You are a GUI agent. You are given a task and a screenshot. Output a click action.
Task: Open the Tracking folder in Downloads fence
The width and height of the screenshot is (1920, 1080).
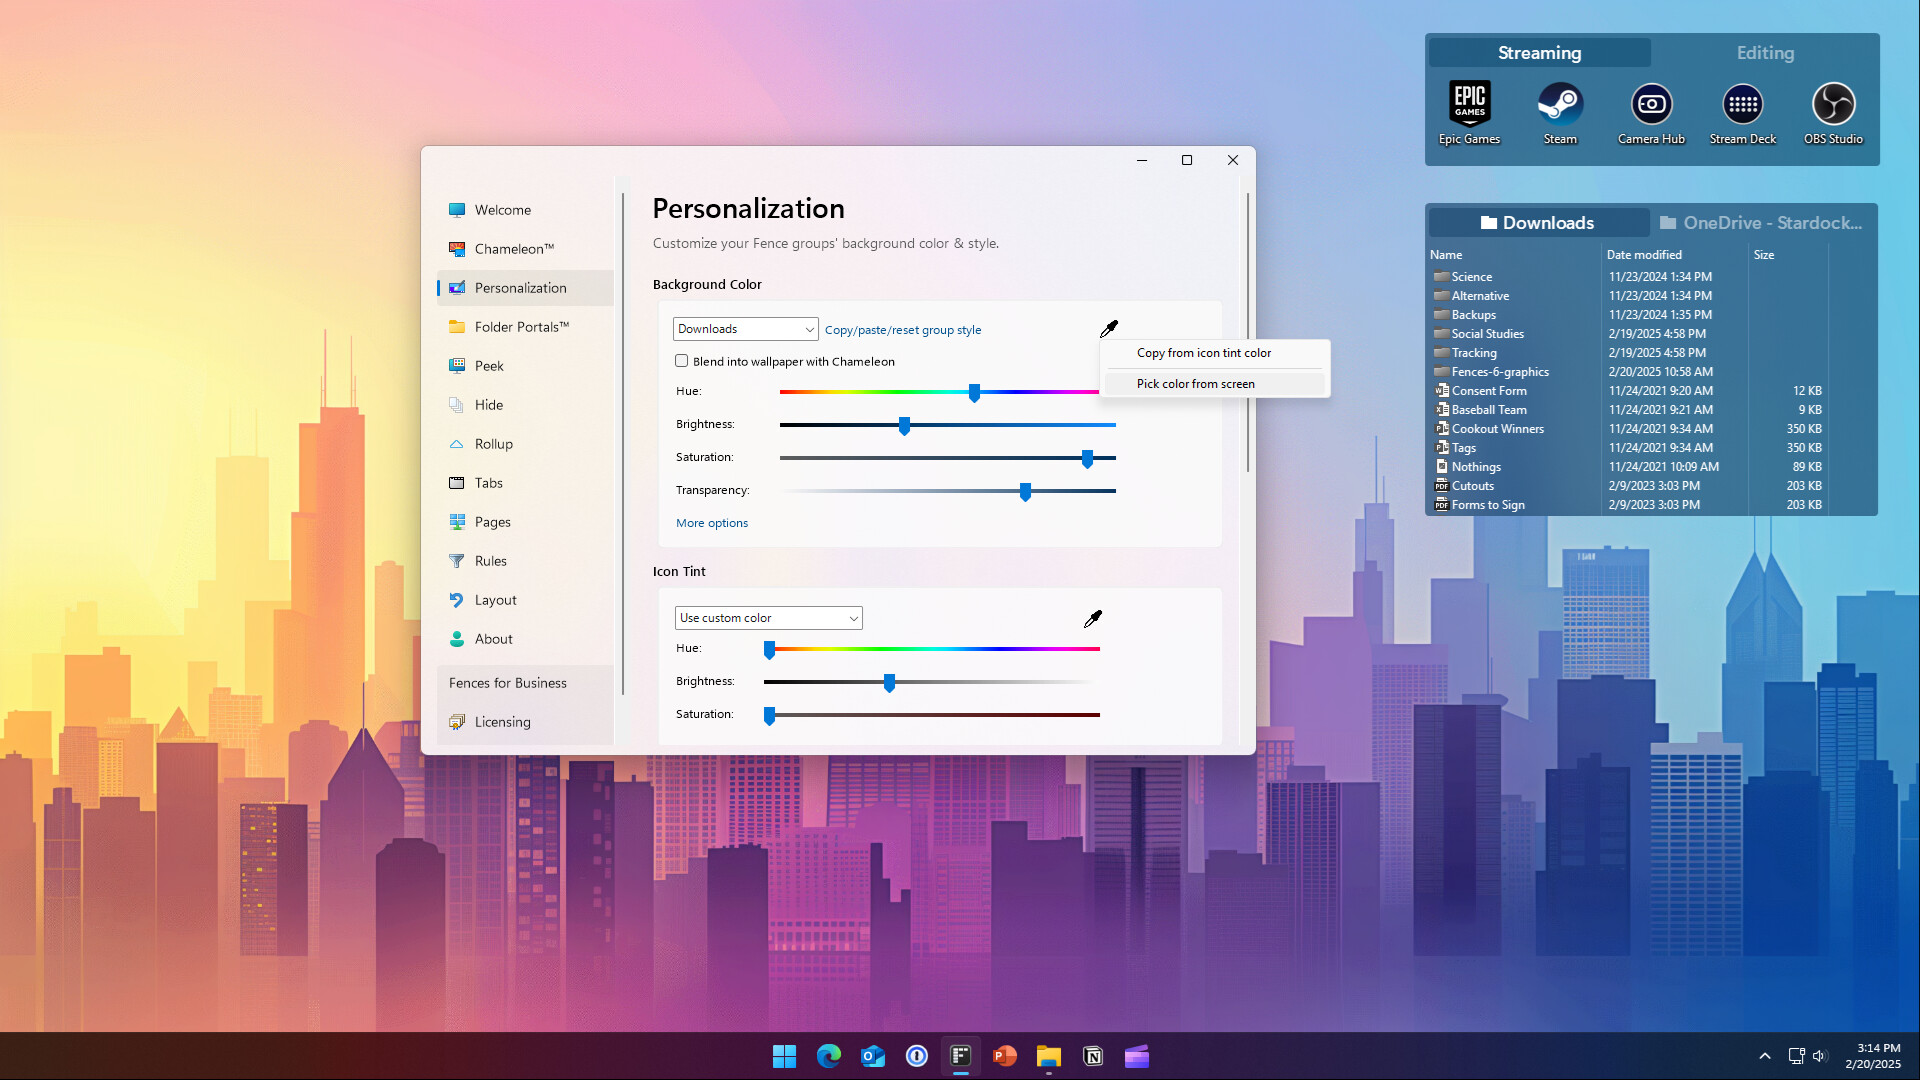tap(1473, 352)
